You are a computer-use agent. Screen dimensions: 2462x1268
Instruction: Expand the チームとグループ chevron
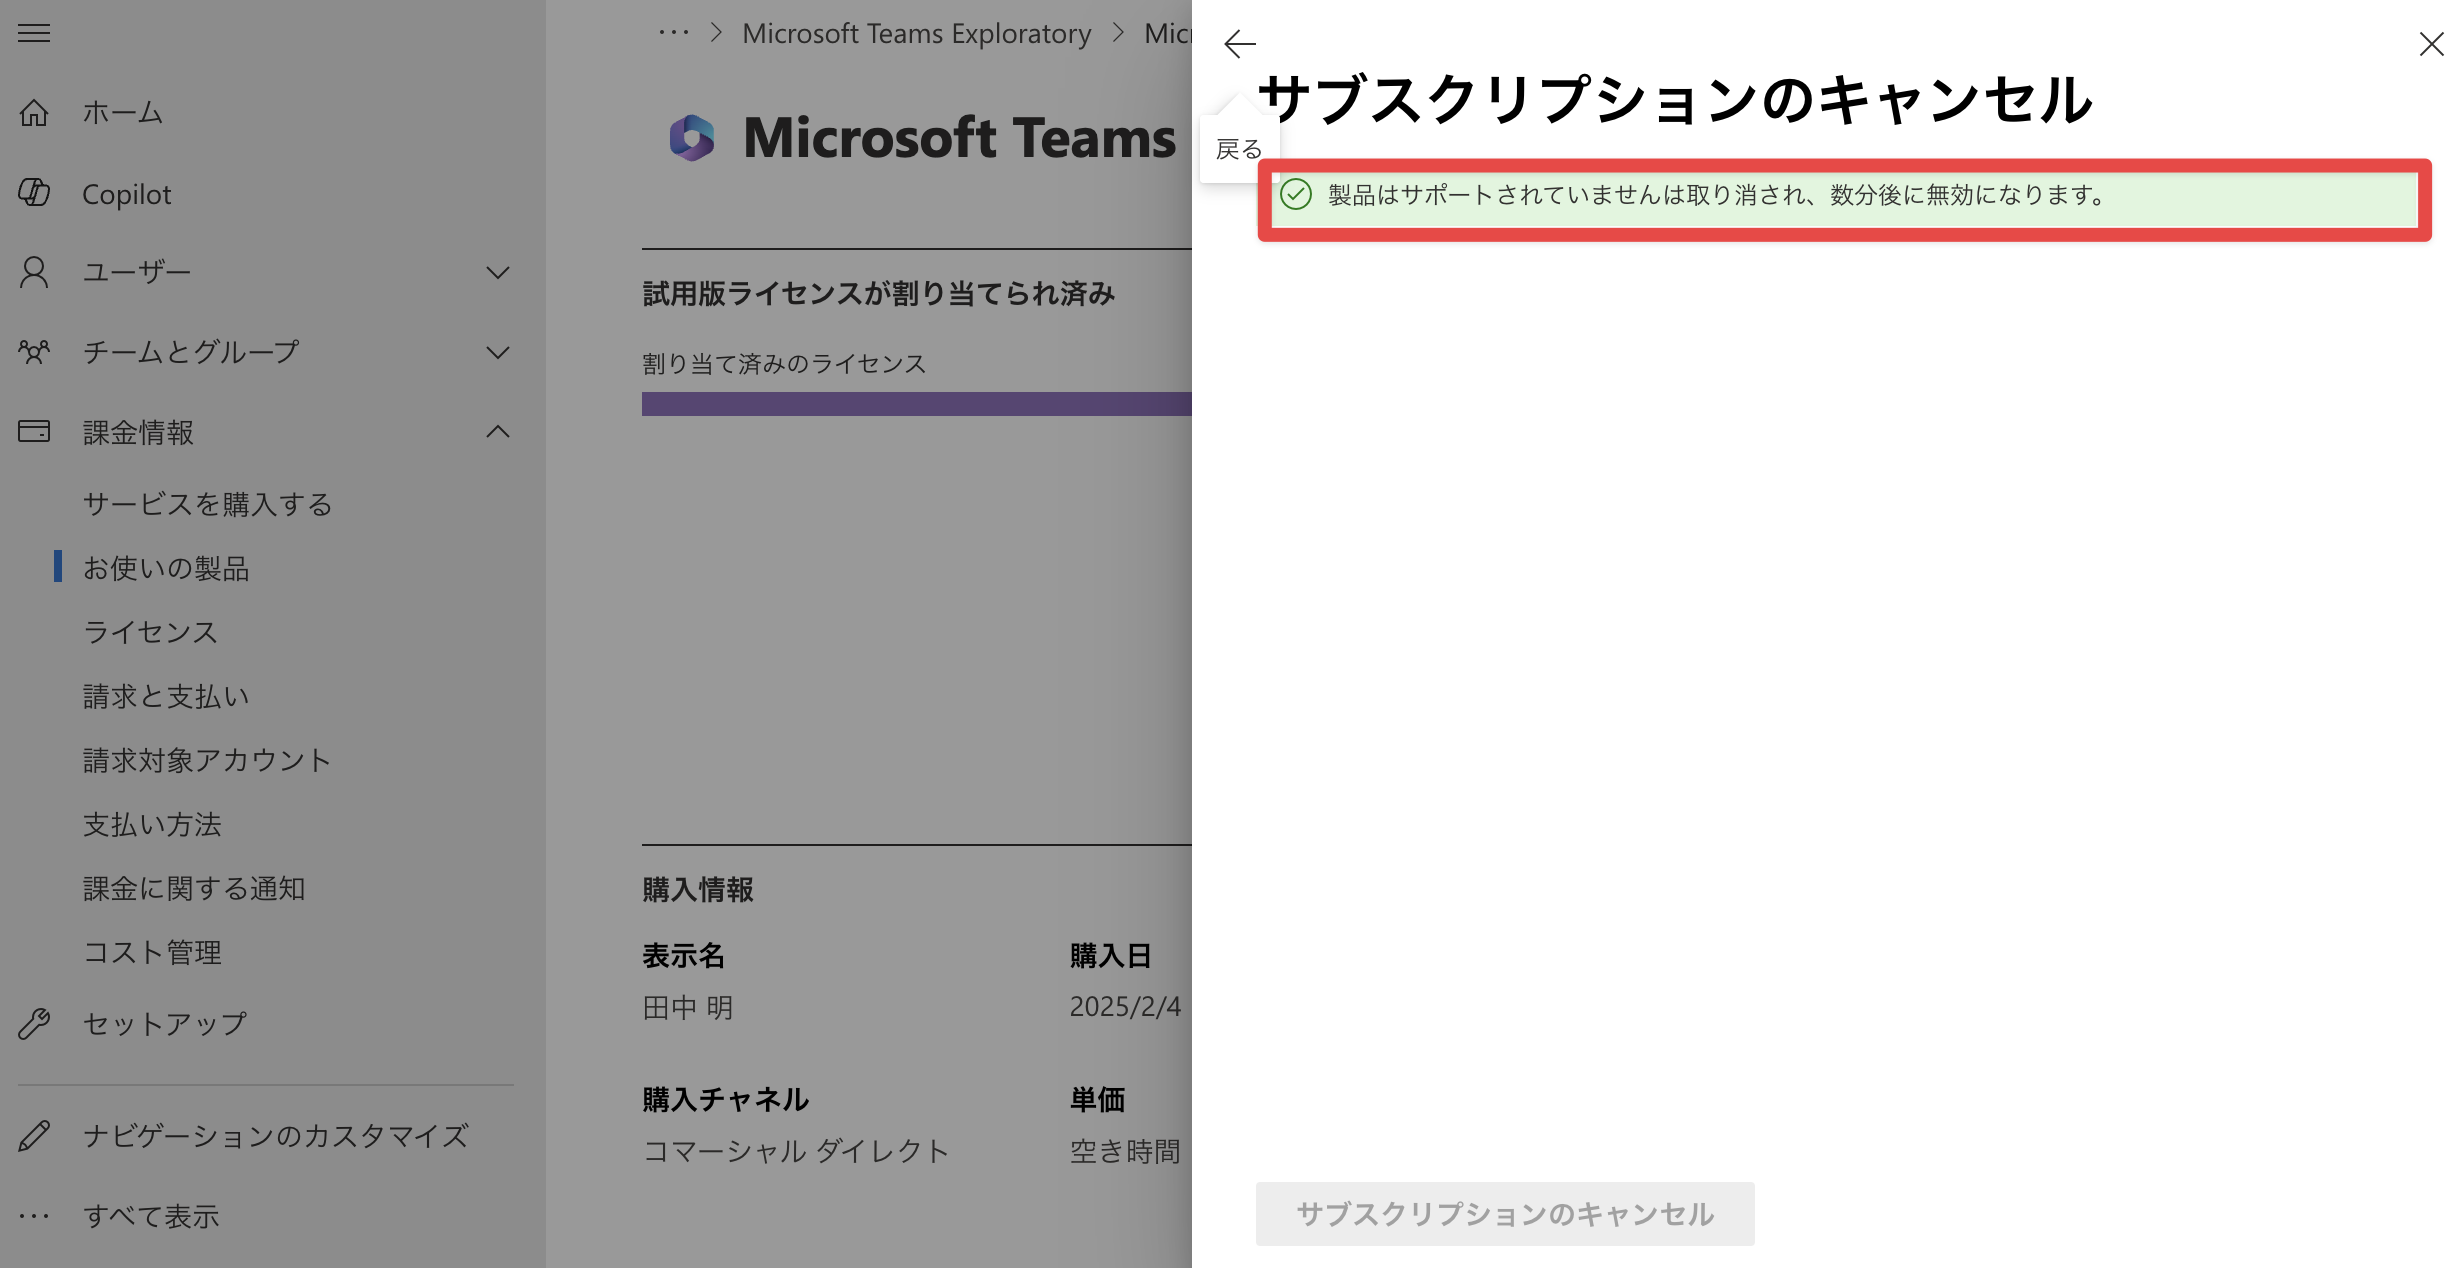point(498,352)
